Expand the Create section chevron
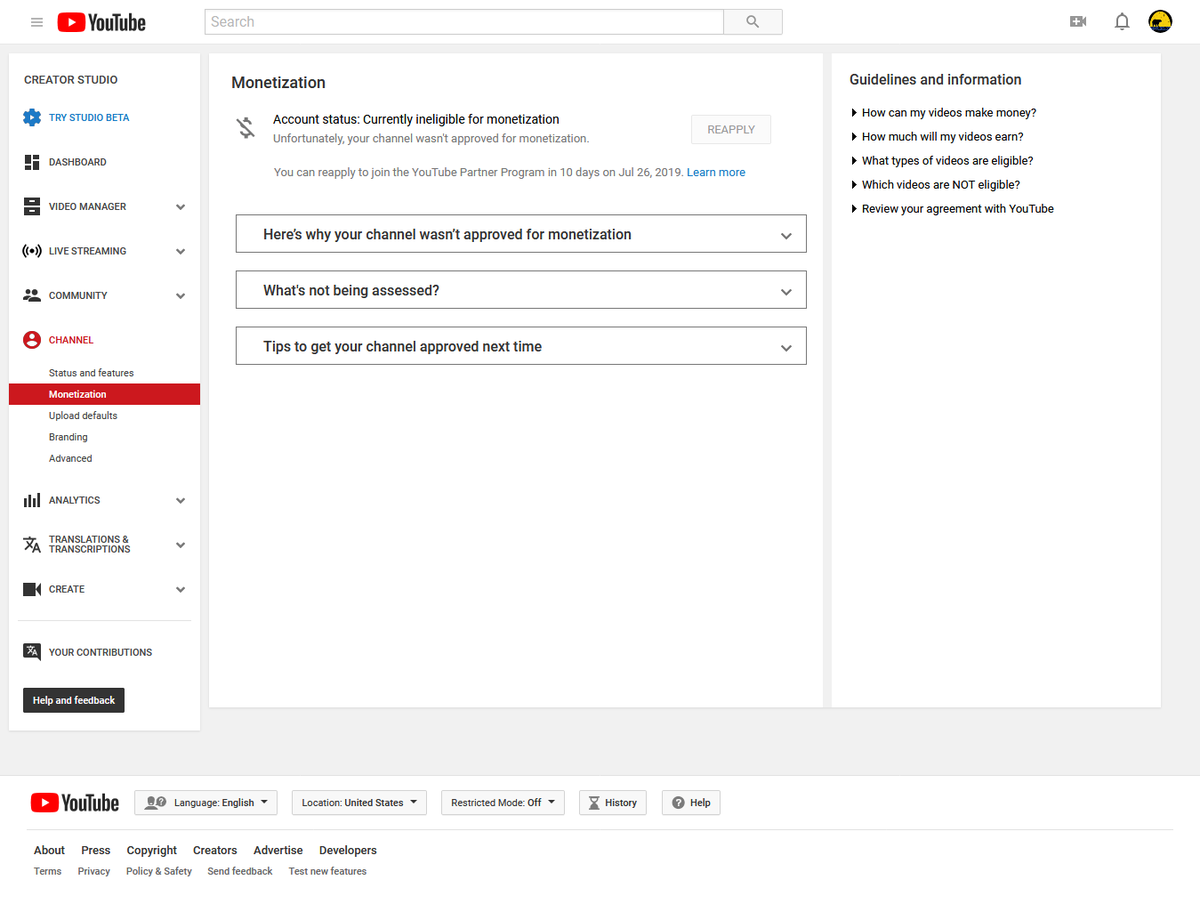 coord(181,590)
